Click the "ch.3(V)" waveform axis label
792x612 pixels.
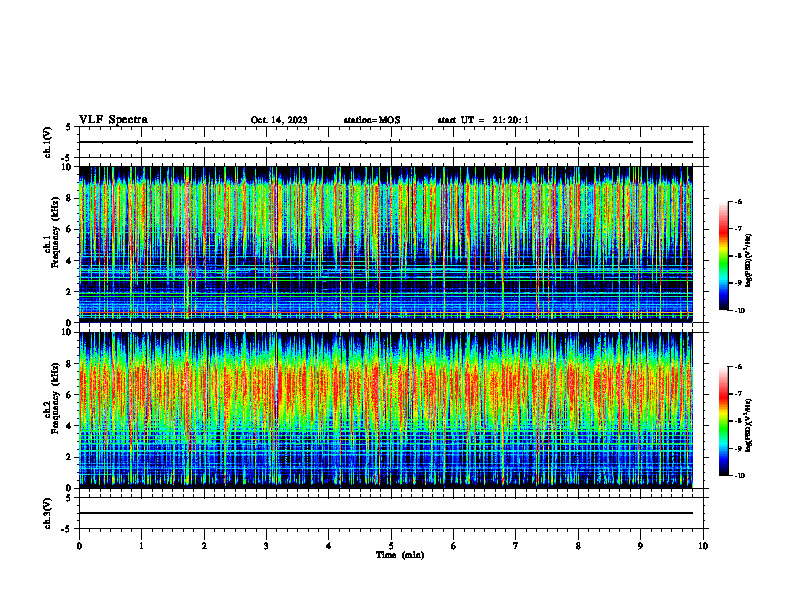(x=48, y=513)
